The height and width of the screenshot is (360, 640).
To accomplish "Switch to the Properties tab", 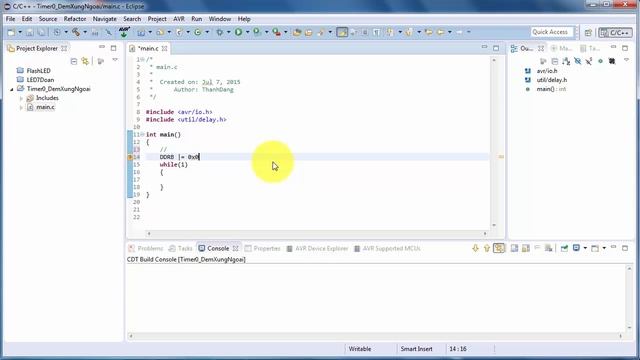I will (x=262, y=248).
